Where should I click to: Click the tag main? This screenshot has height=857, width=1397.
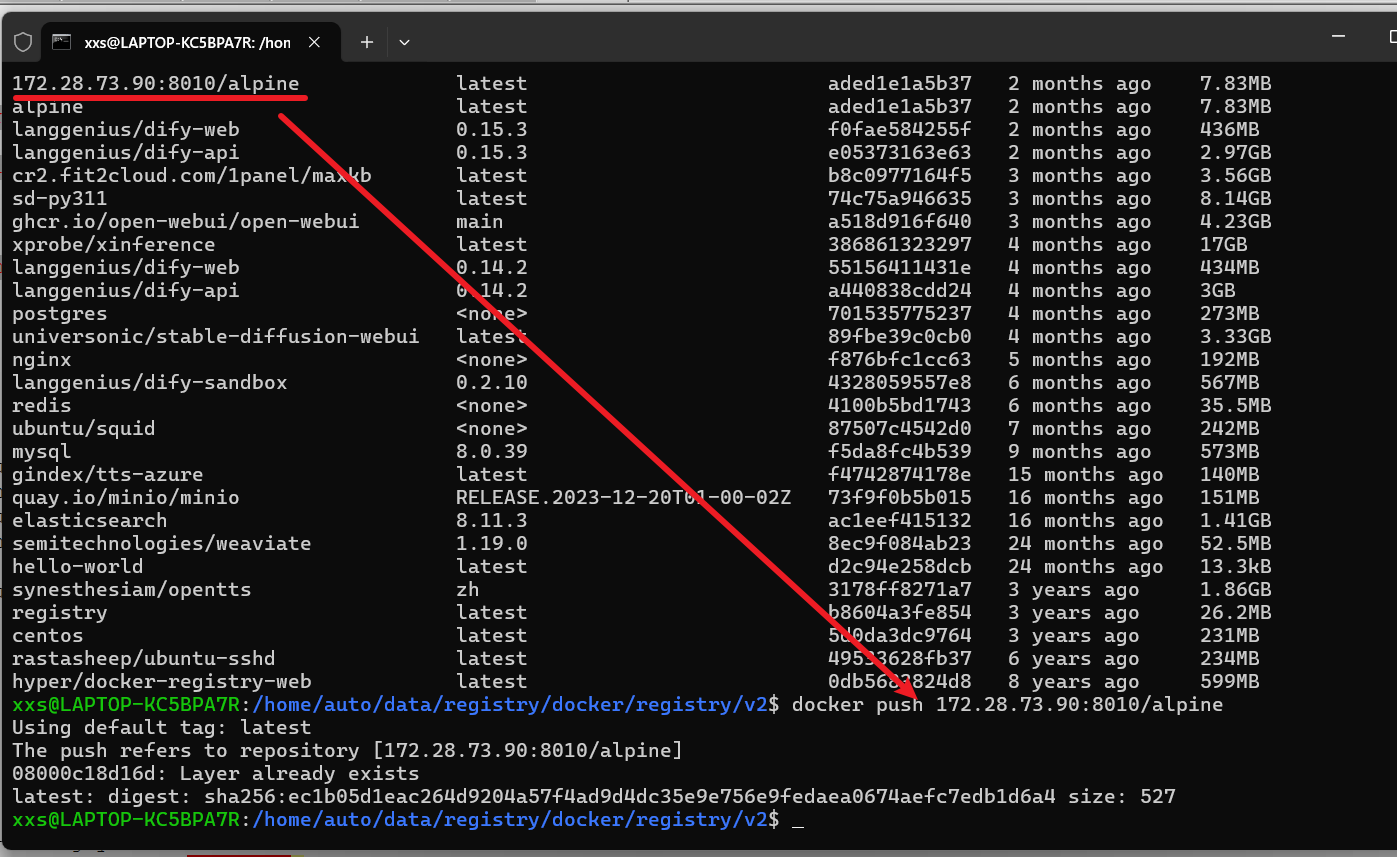[479, 222]
